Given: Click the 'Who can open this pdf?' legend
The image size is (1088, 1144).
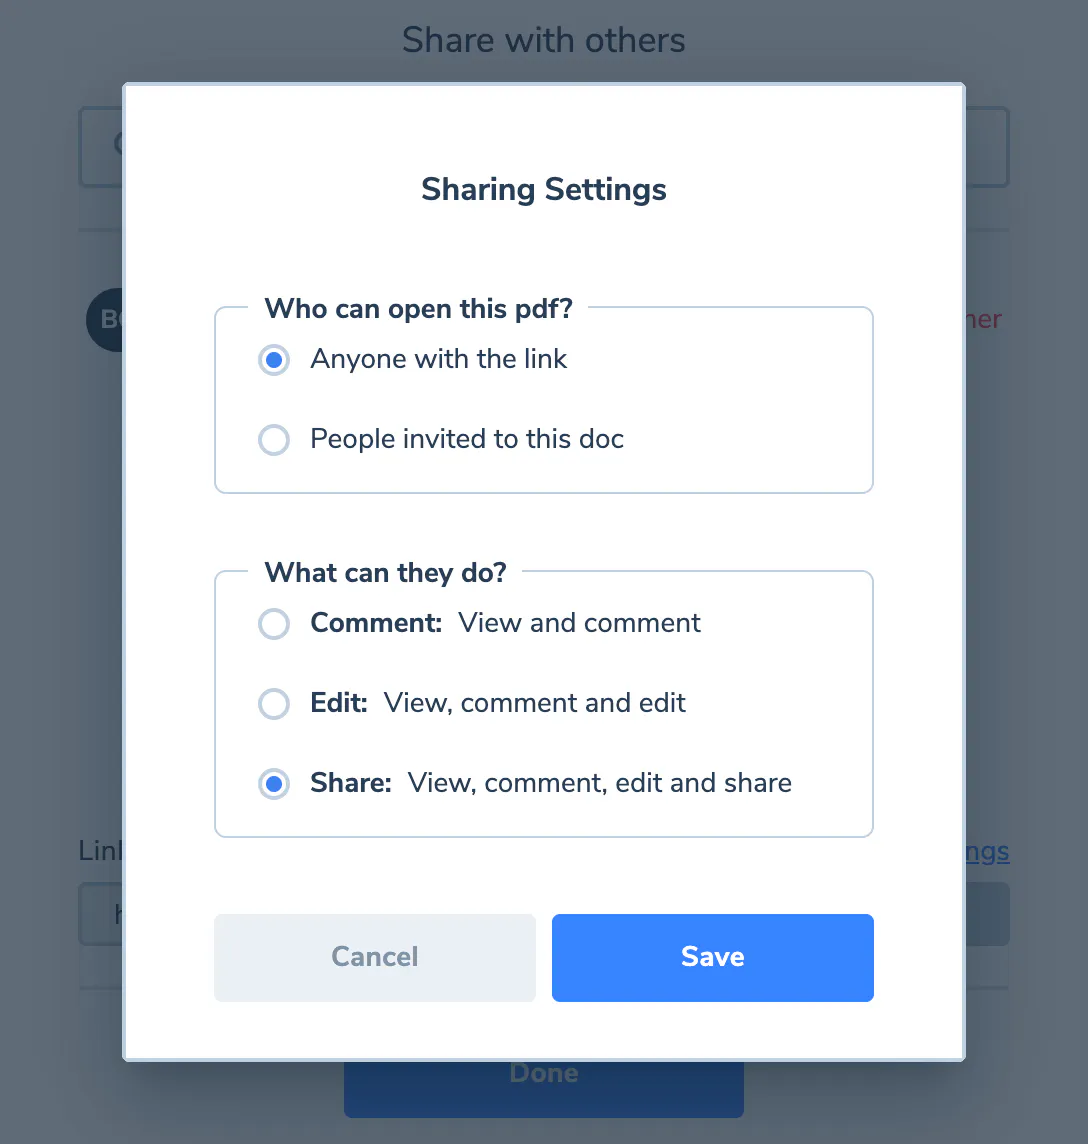Looking at the screenshot, I should 418,309.
